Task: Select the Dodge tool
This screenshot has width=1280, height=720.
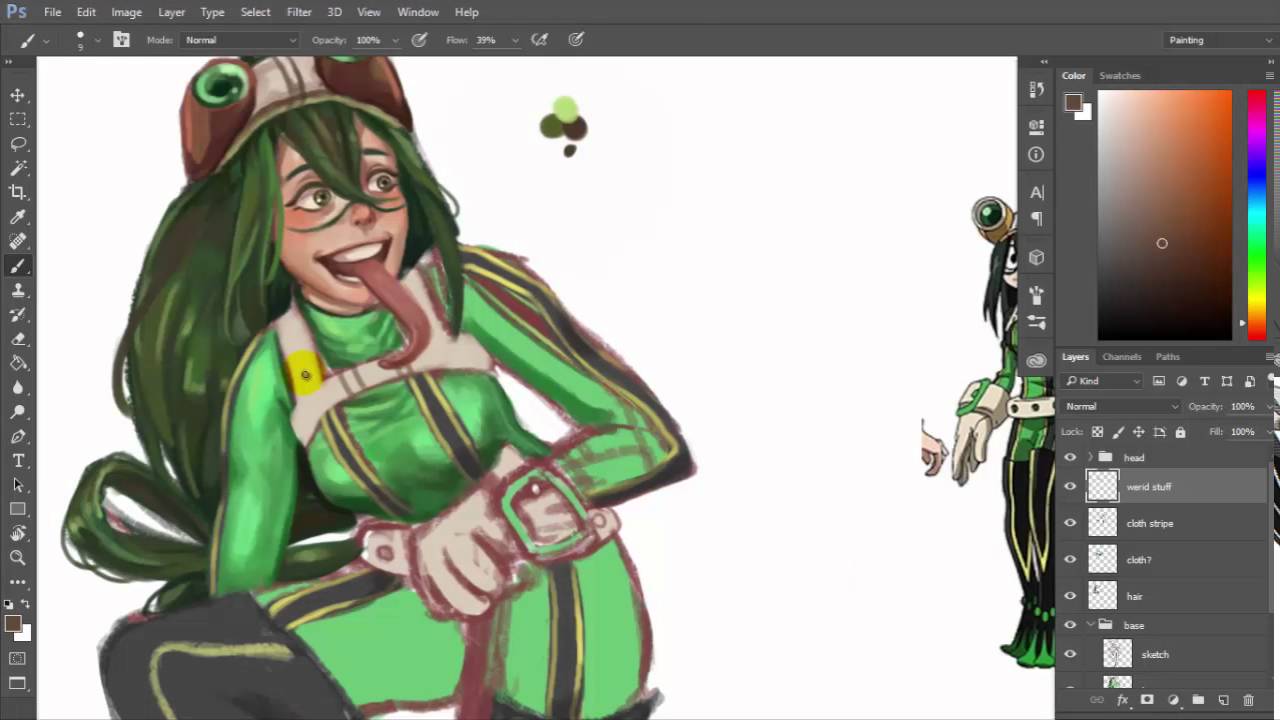Action: [x=18, y=412]
